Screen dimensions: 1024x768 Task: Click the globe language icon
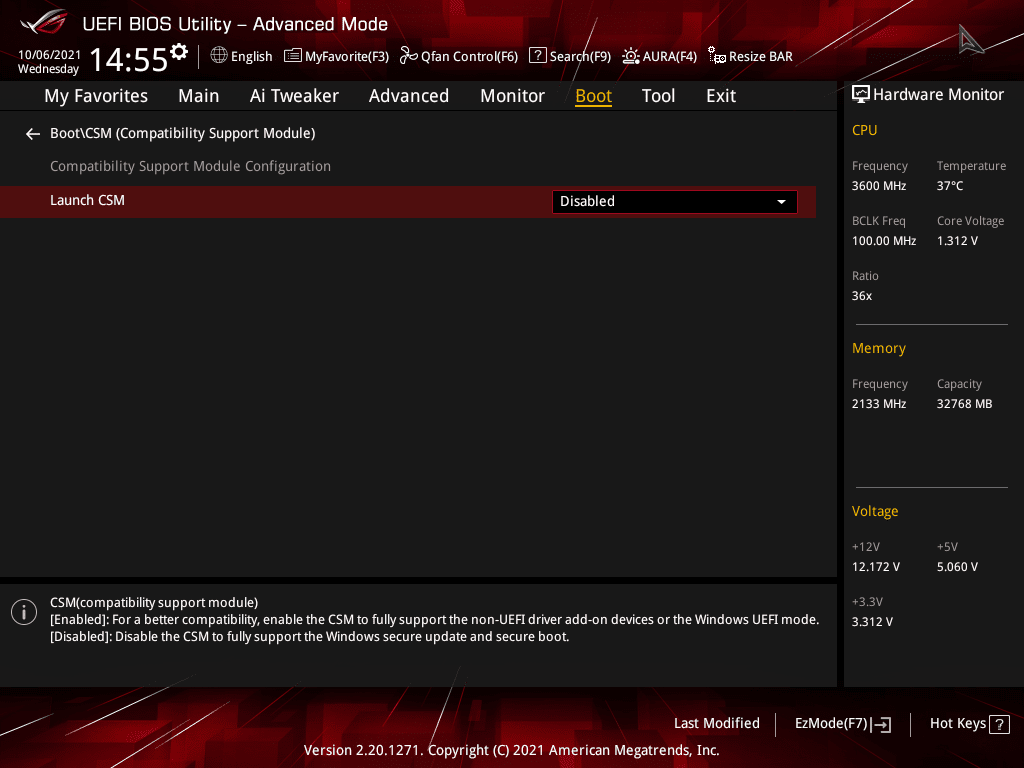(x=219, y=56)
